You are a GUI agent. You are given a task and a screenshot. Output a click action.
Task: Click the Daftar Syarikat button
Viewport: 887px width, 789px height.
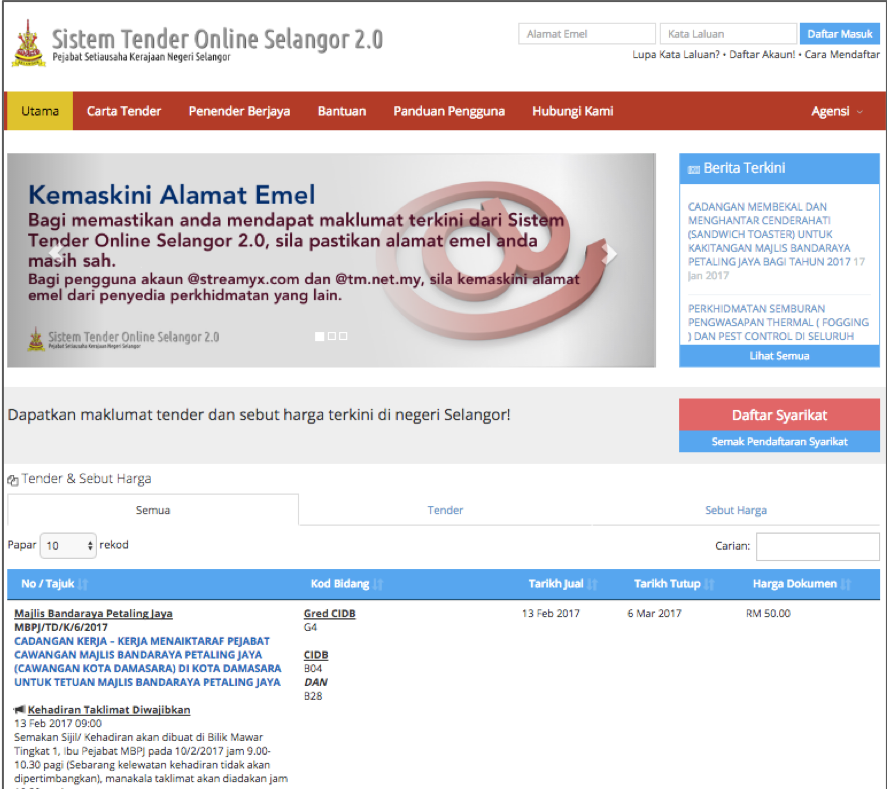780,415
